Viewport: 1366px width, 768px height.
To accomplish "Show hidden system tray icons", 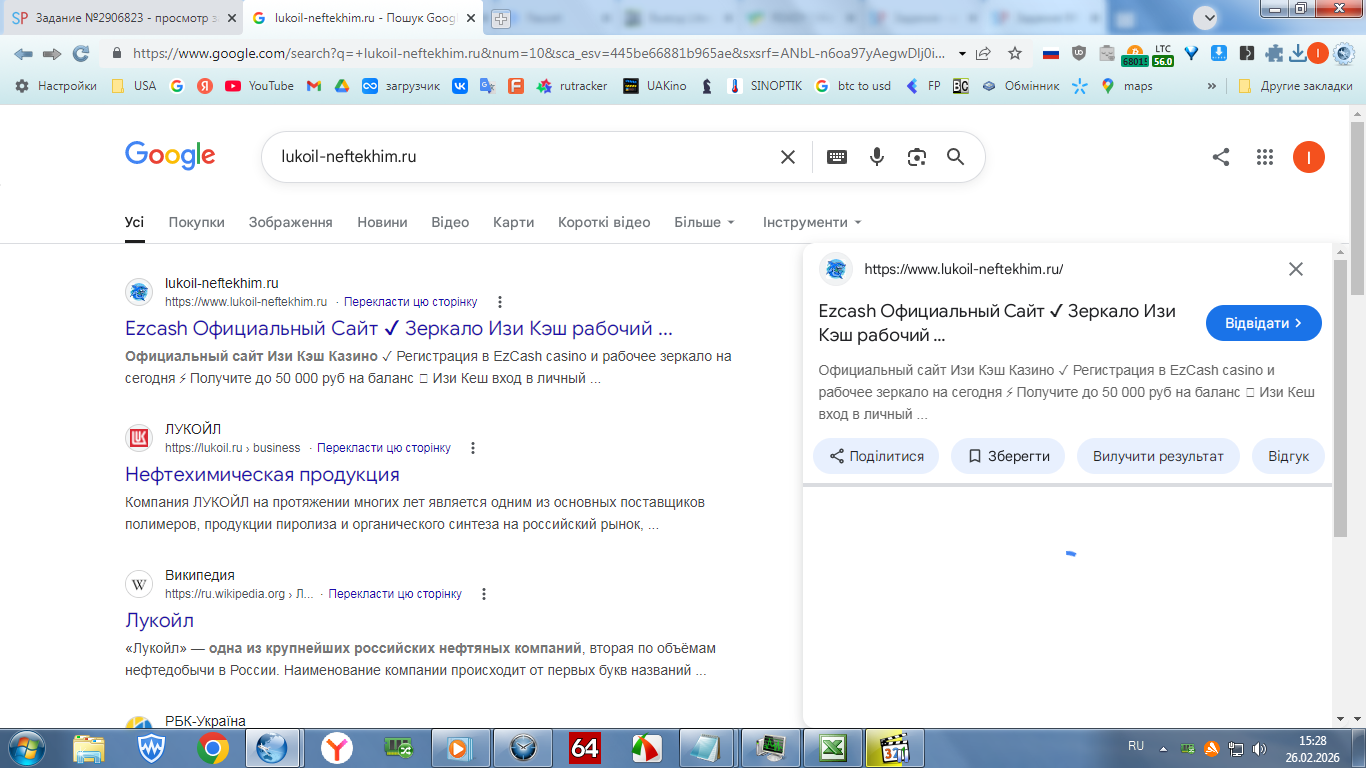I will 1162,747.
